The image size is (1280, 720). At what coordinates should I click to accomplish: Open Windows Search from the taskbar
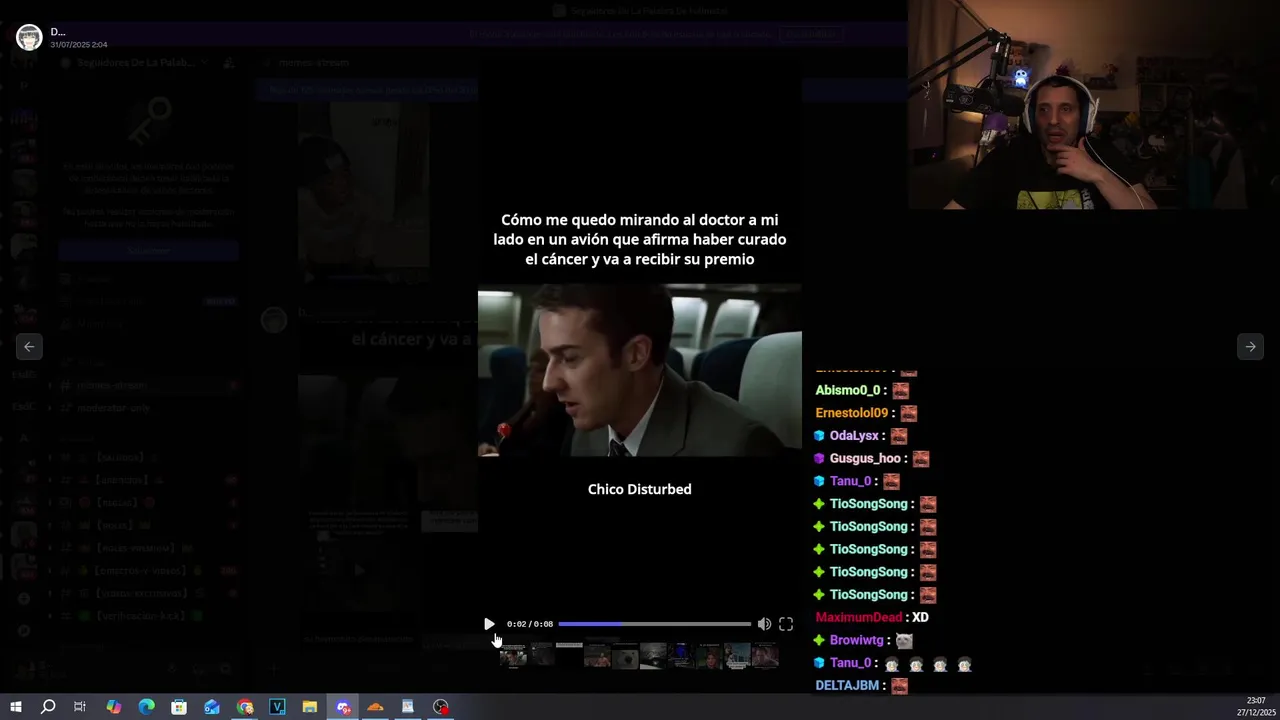[48, 707]
